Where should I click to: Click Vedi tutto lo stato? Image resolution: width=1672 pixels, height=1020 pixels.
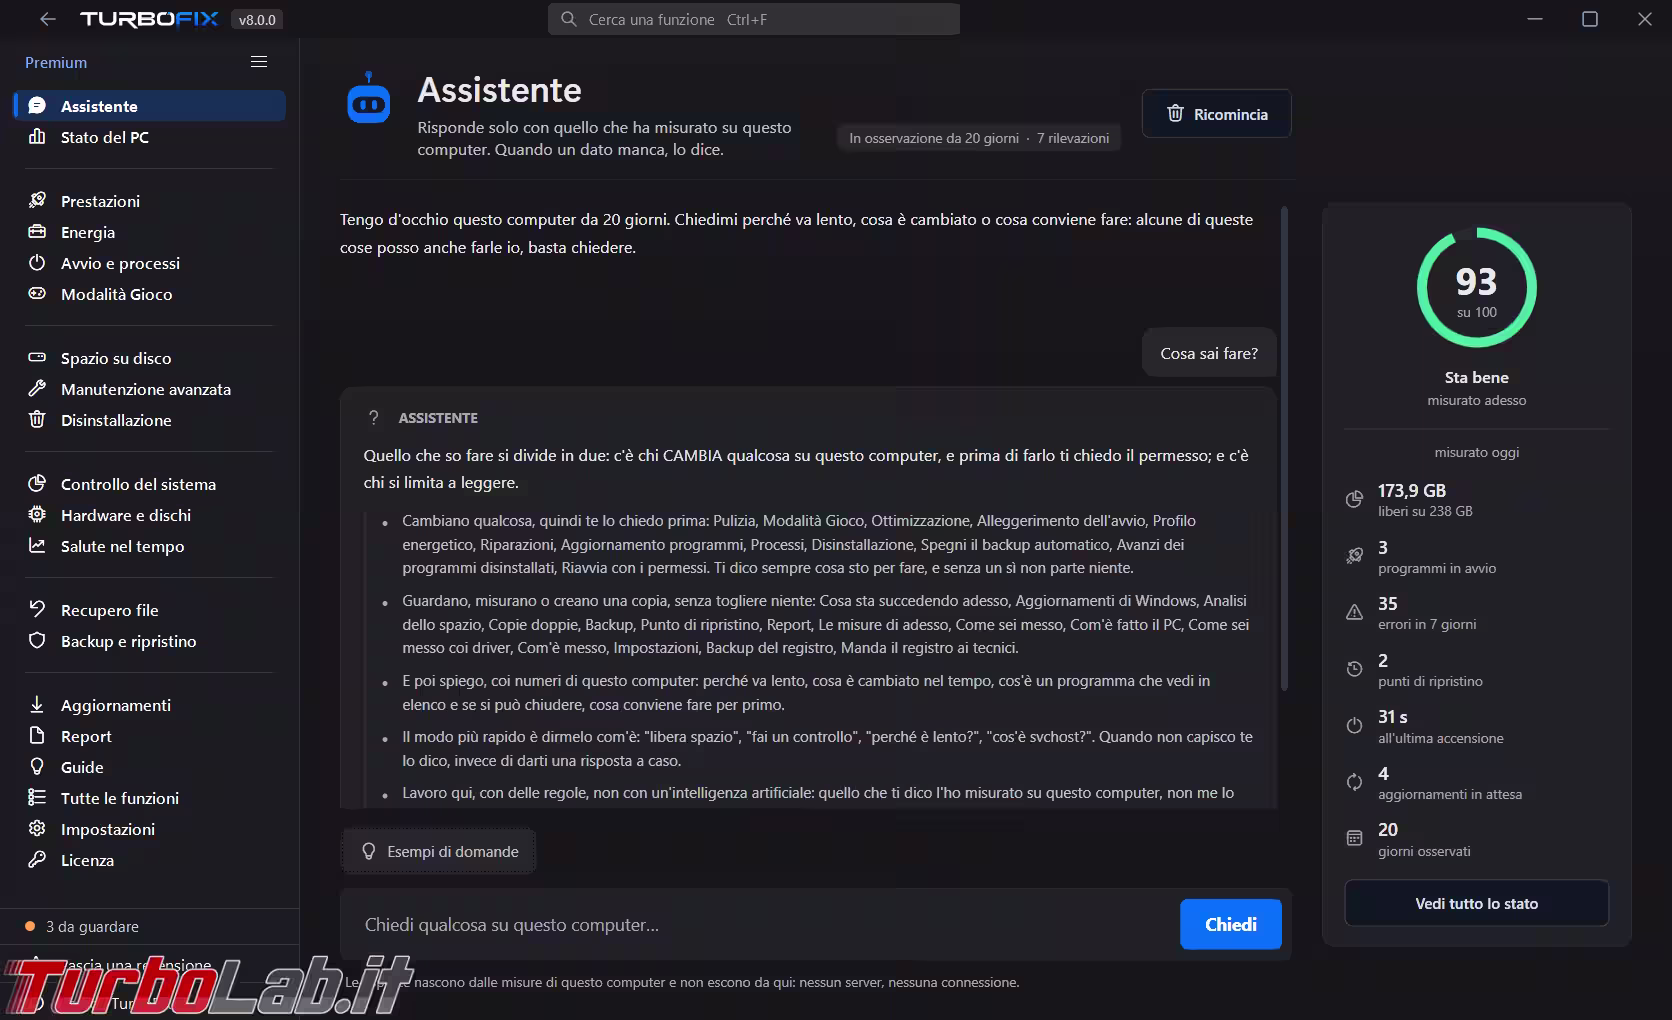pos(1476,904)
